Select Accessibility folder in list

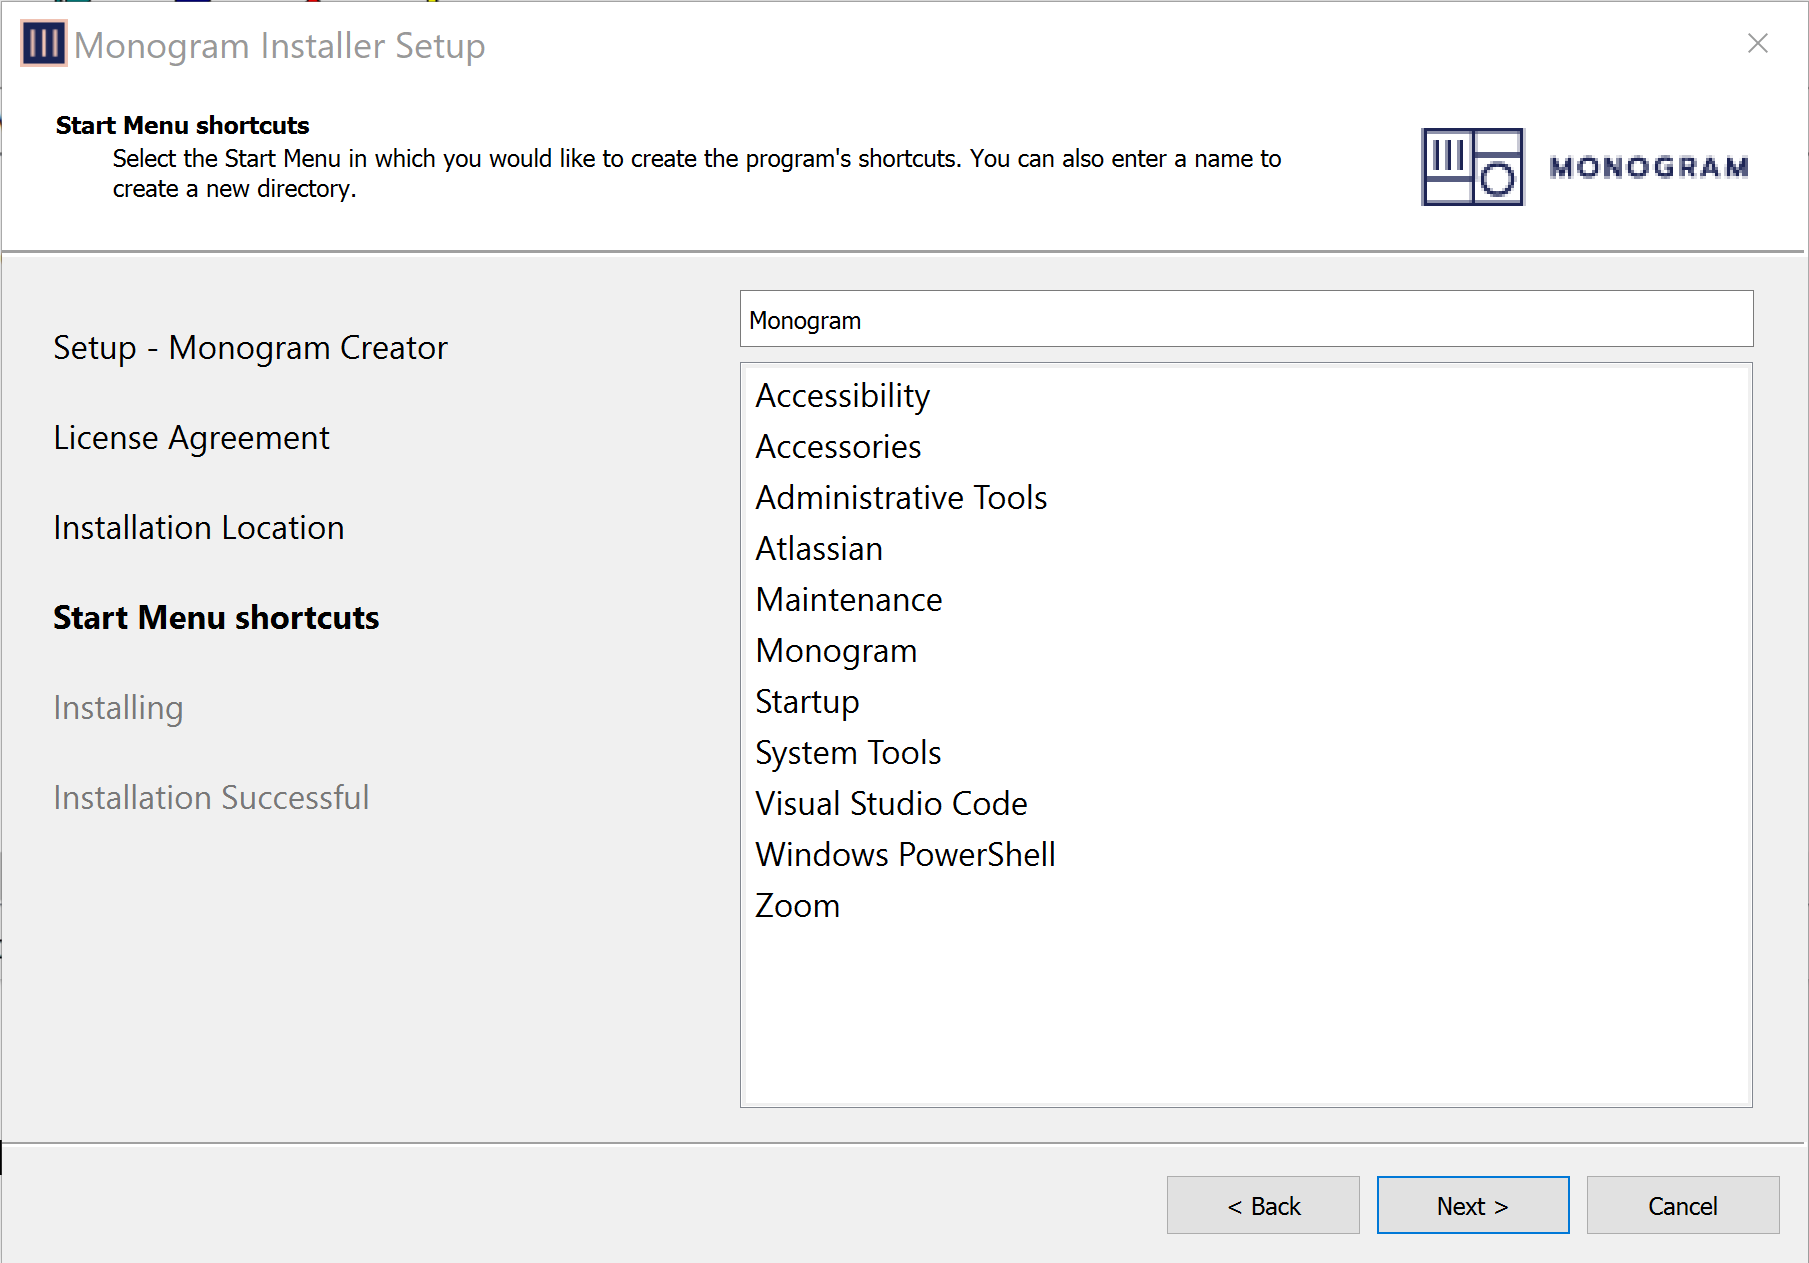842,396
